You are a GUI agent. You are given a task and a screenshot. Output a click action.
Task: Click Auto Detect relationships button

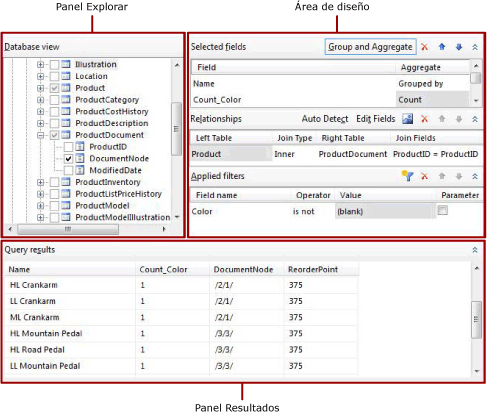[x=325, y=119]
